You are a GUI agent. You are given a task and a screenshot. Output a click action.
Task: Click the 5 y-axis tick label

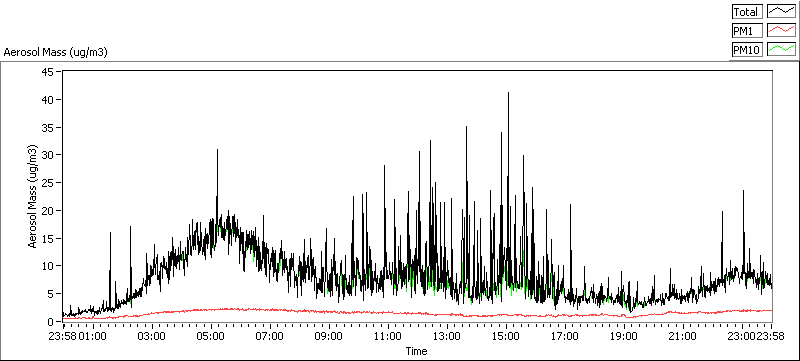(52, 294)
